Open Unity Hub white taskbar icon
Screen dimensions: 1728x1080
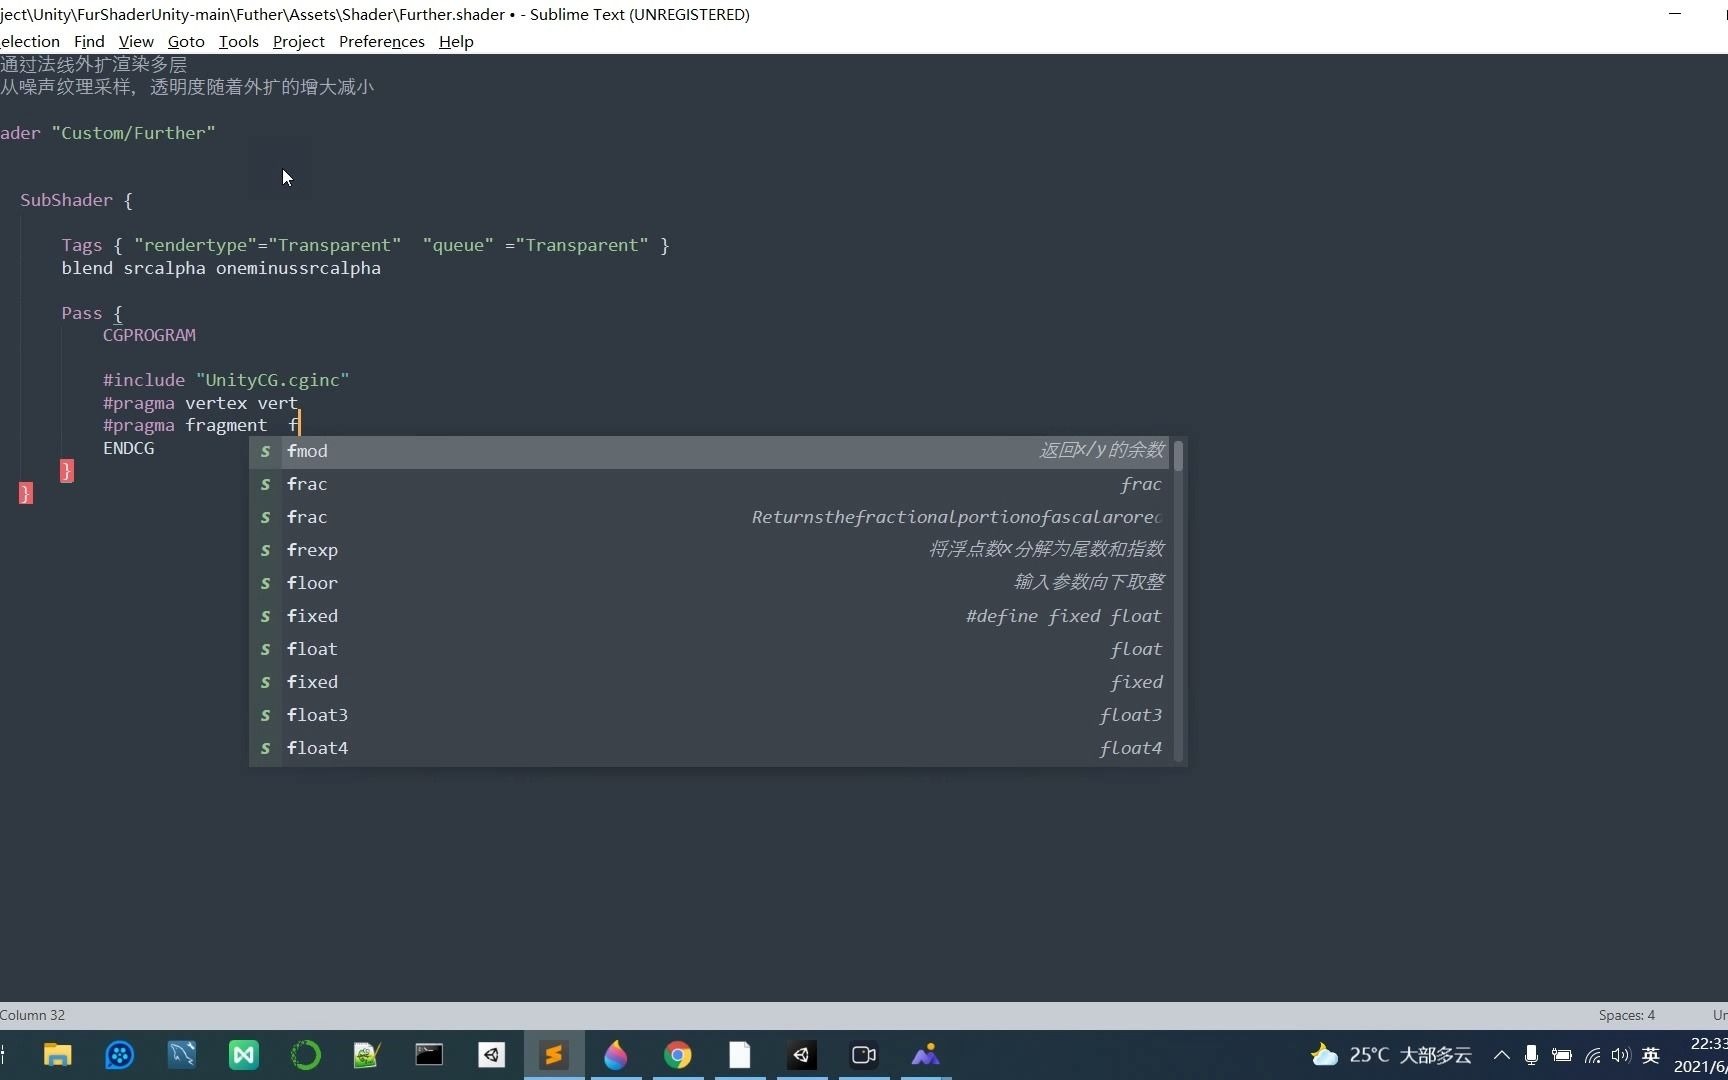point(491,1055)
